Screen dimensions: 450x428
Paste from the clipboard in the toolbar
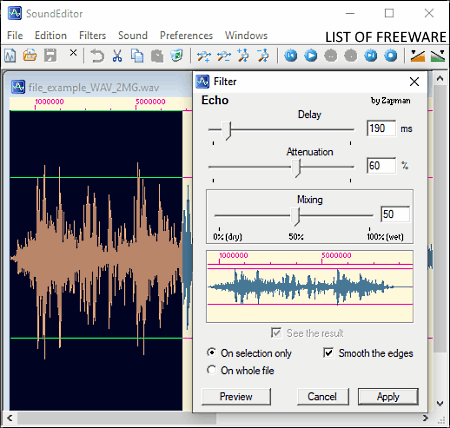(x=157, y=56)
